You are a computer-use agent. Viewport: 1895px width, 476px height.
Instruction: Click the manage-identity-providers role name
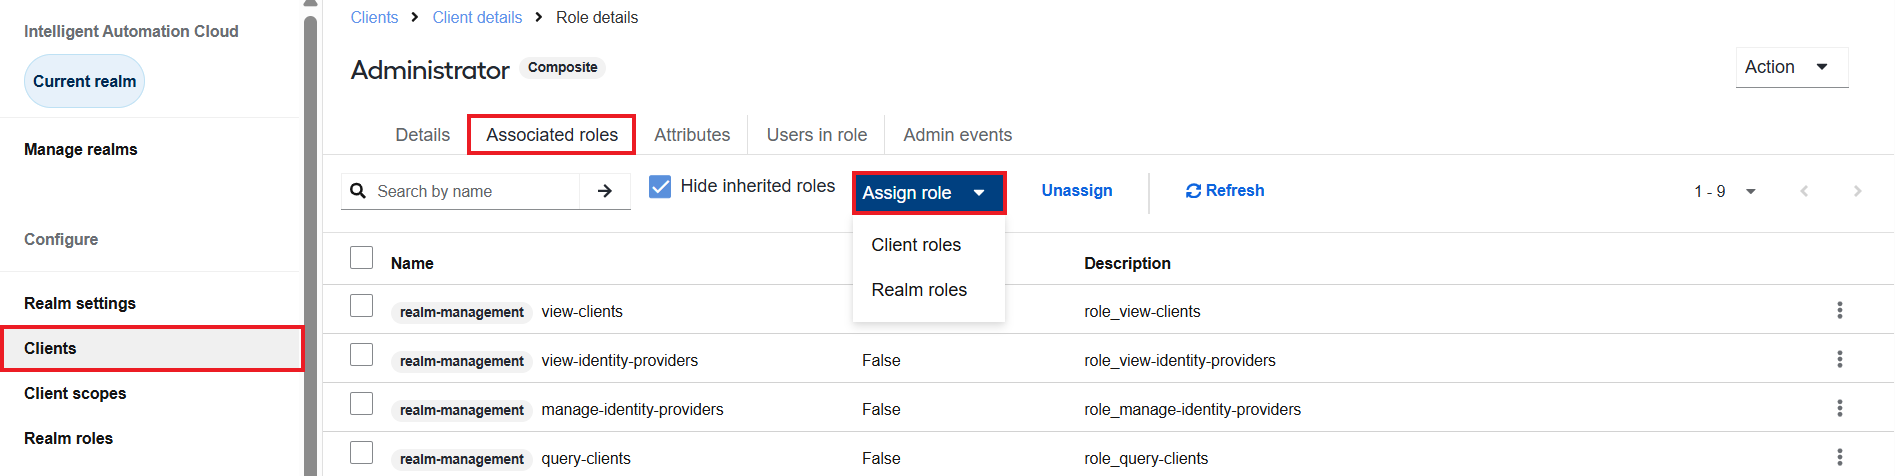(x=632, y=409)
